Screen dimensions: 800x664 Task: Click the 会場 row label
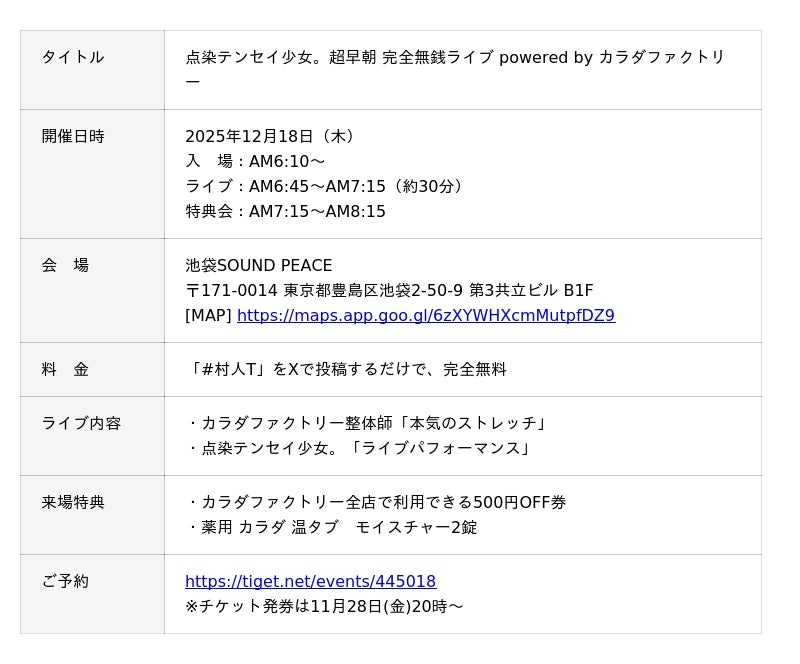coord(65,265)
